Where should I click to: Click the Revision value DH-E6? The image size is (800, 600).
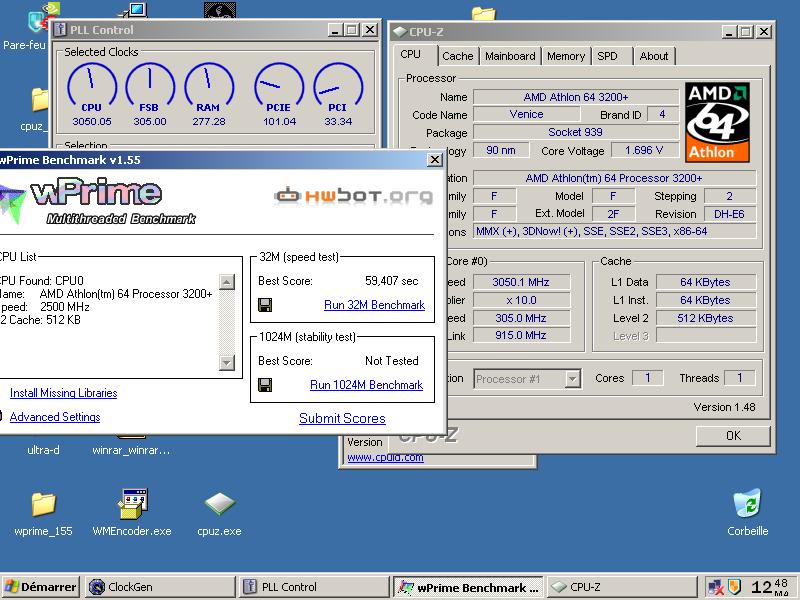(729, 214)
